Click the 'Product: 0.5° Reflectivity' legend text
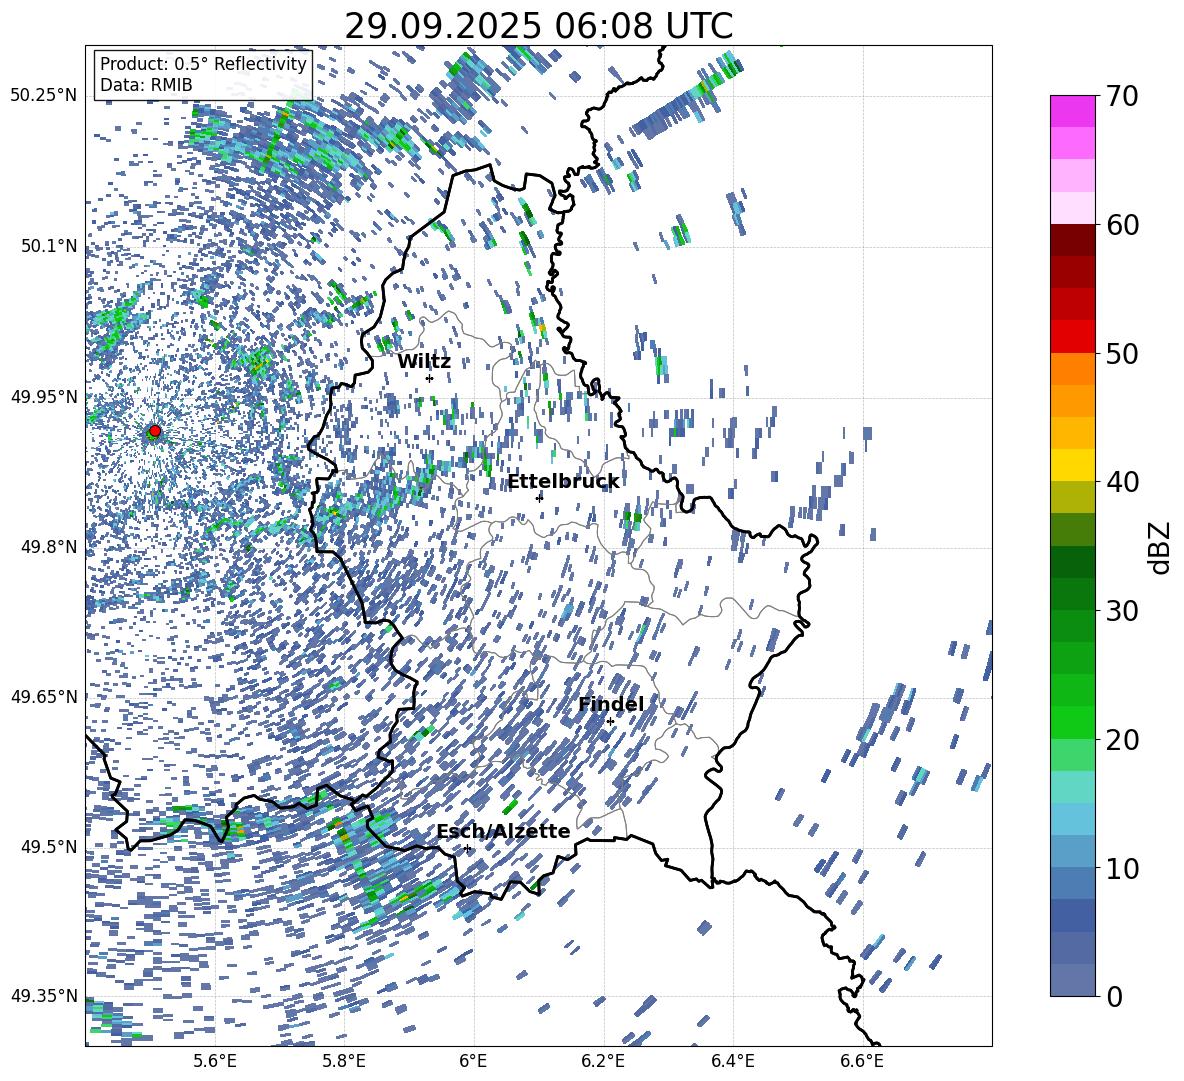Image resolution: width=1184 pixels, height=1081 pixels. coord(203,64)
